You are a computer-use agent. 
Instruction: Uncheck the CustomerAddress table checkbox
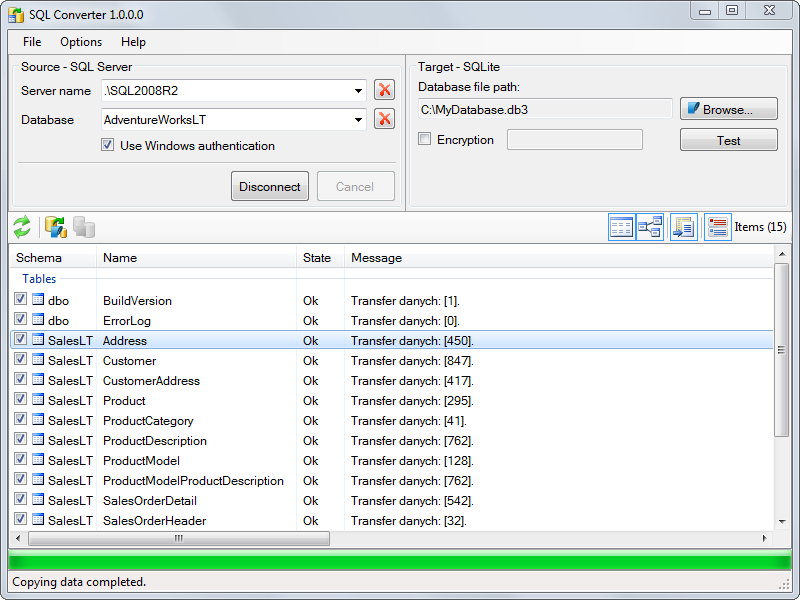coord(20,379)
